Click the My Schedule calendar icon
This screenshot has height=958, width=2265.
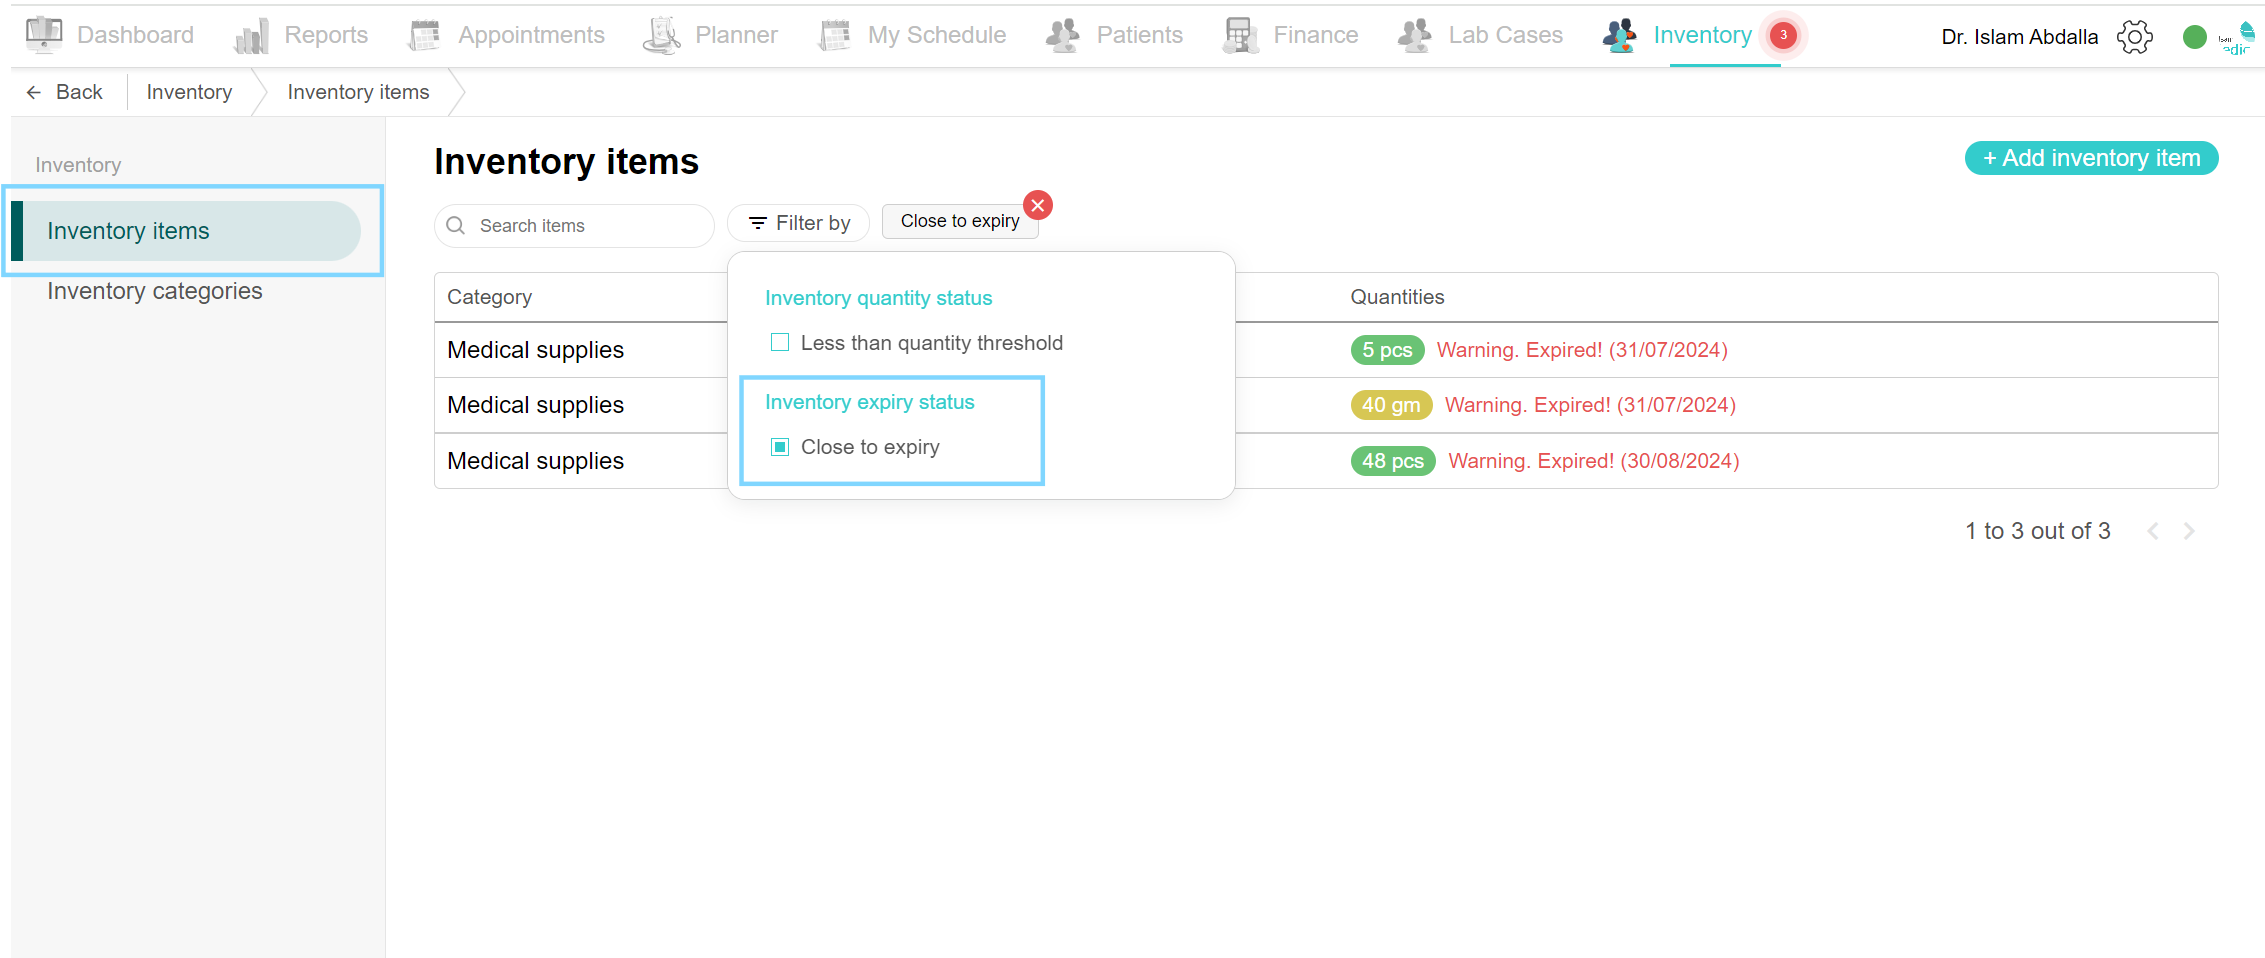[834, 36]
